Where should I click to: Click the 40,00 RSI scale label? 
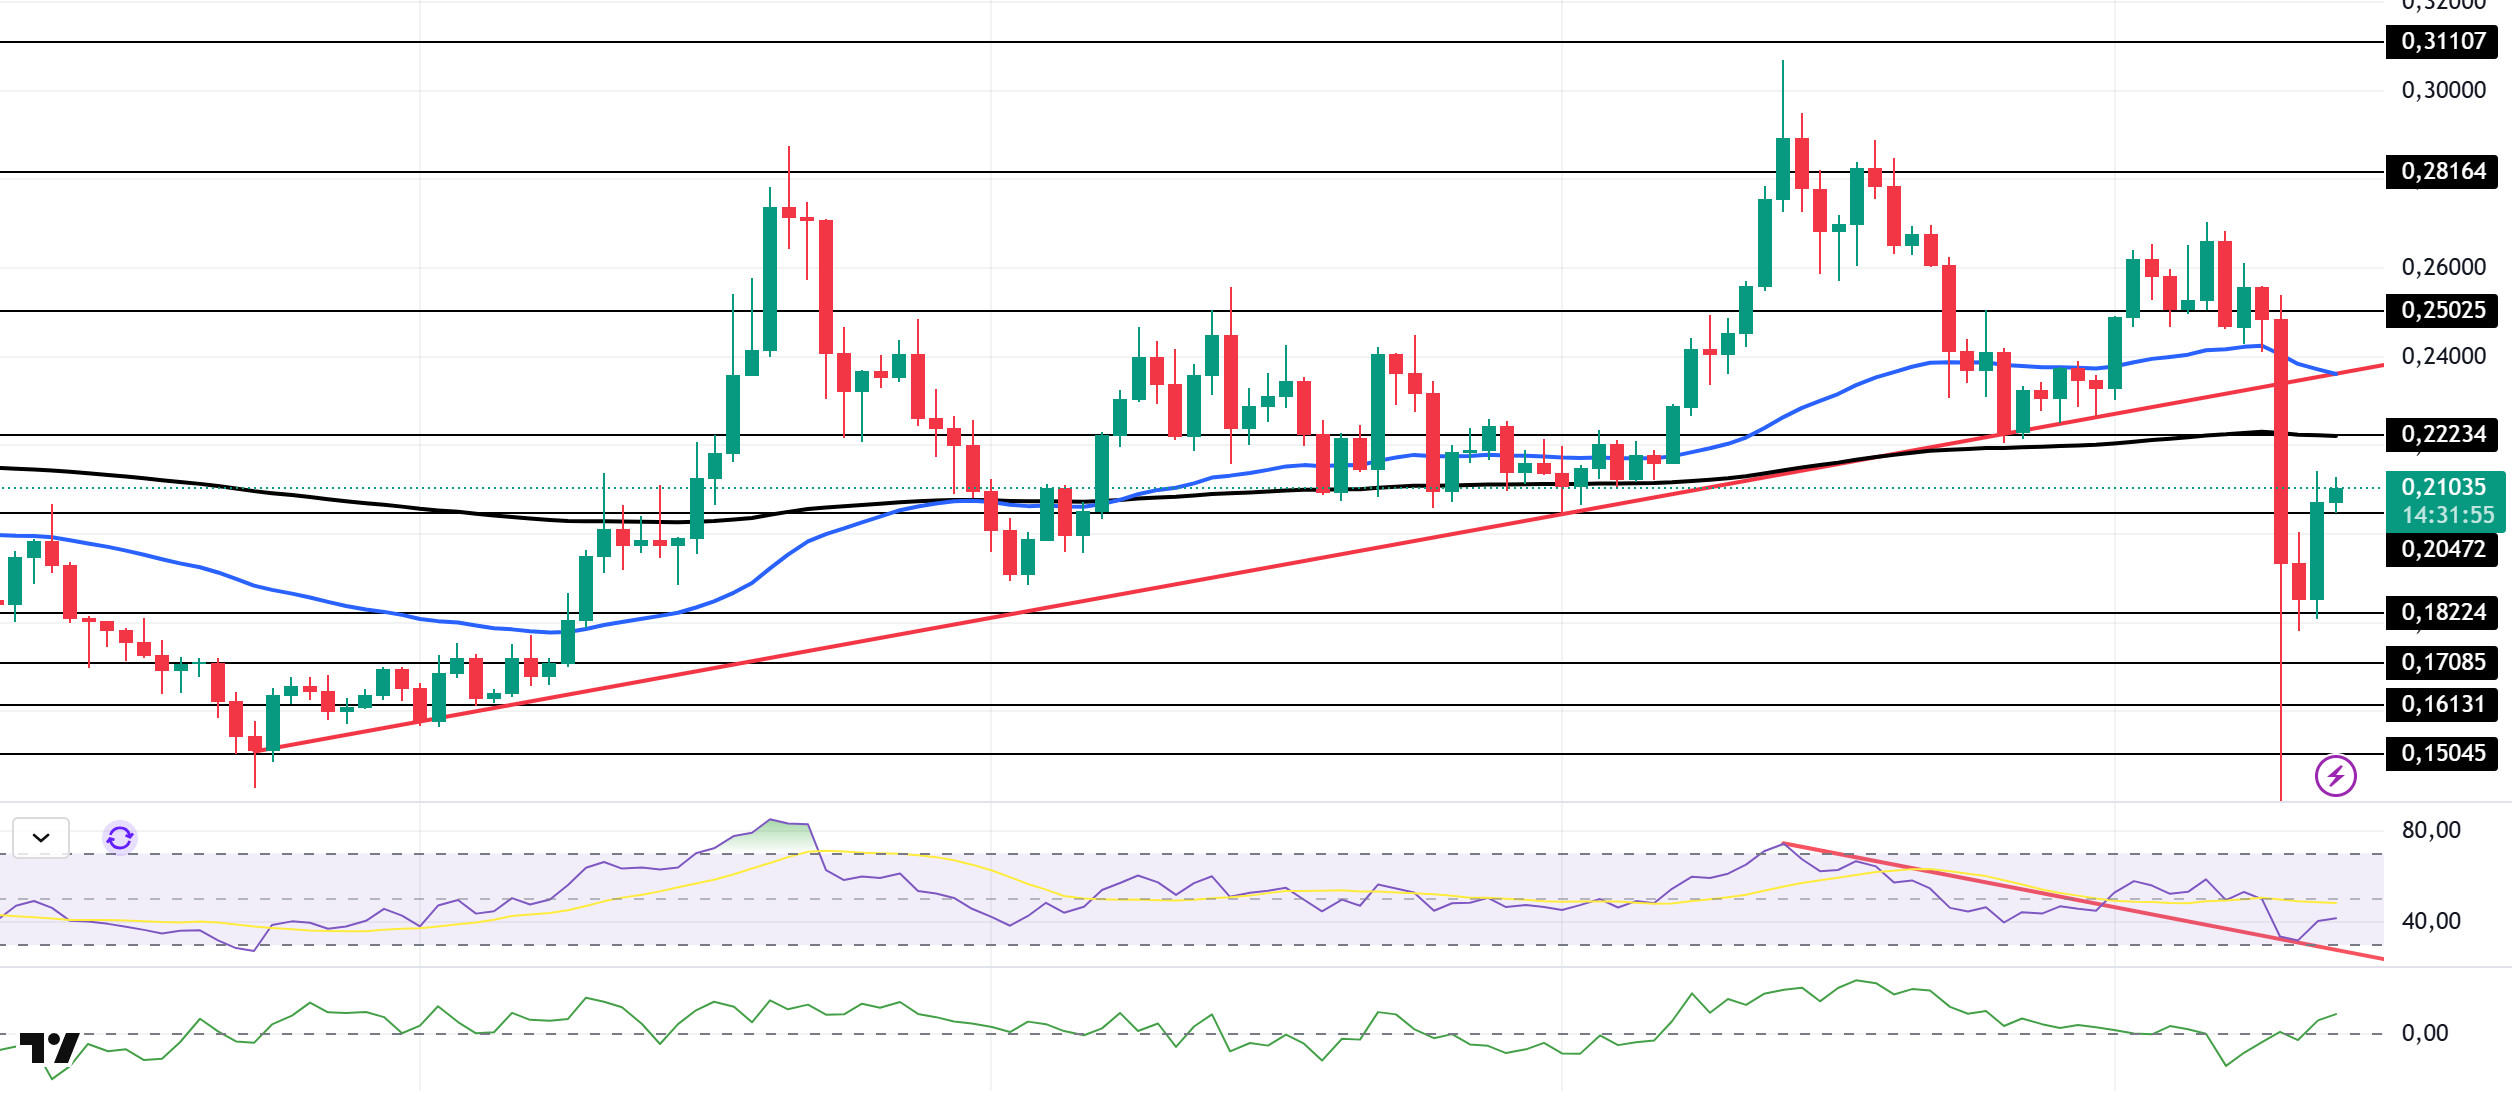[x=2430, y=922]
